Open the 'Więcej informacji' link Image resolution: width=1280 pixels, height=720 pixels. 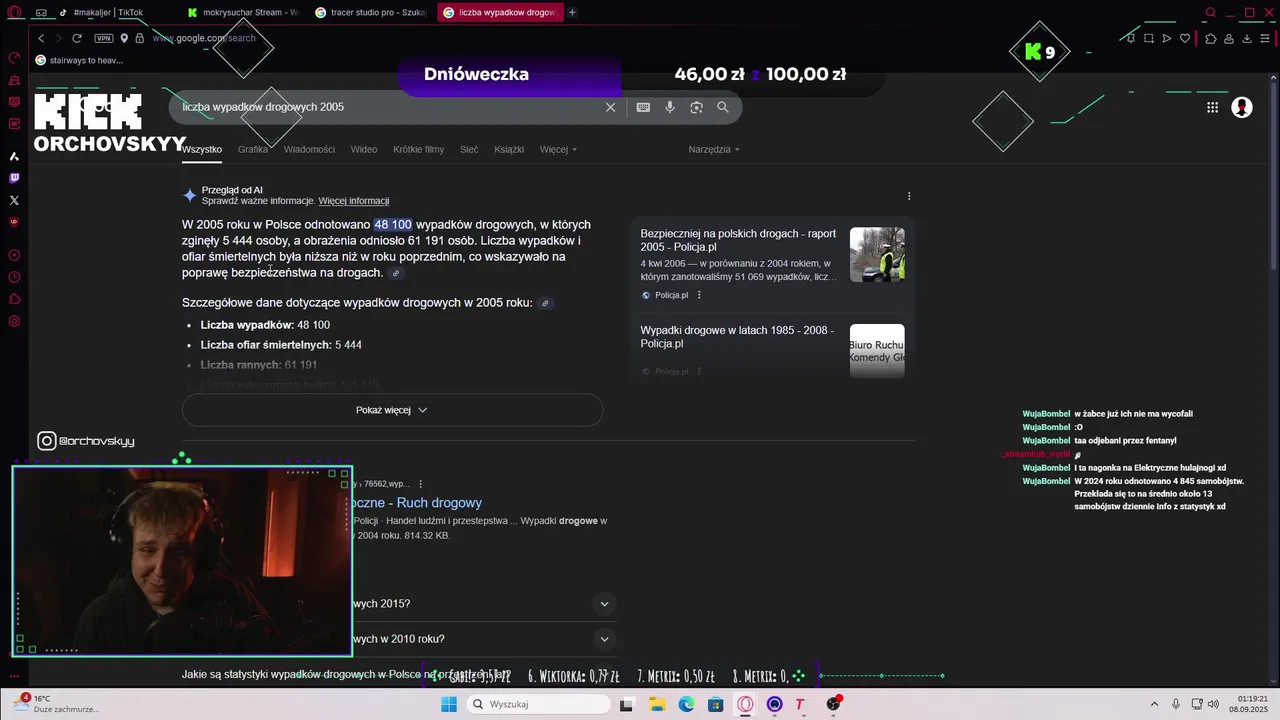(354, 201)
